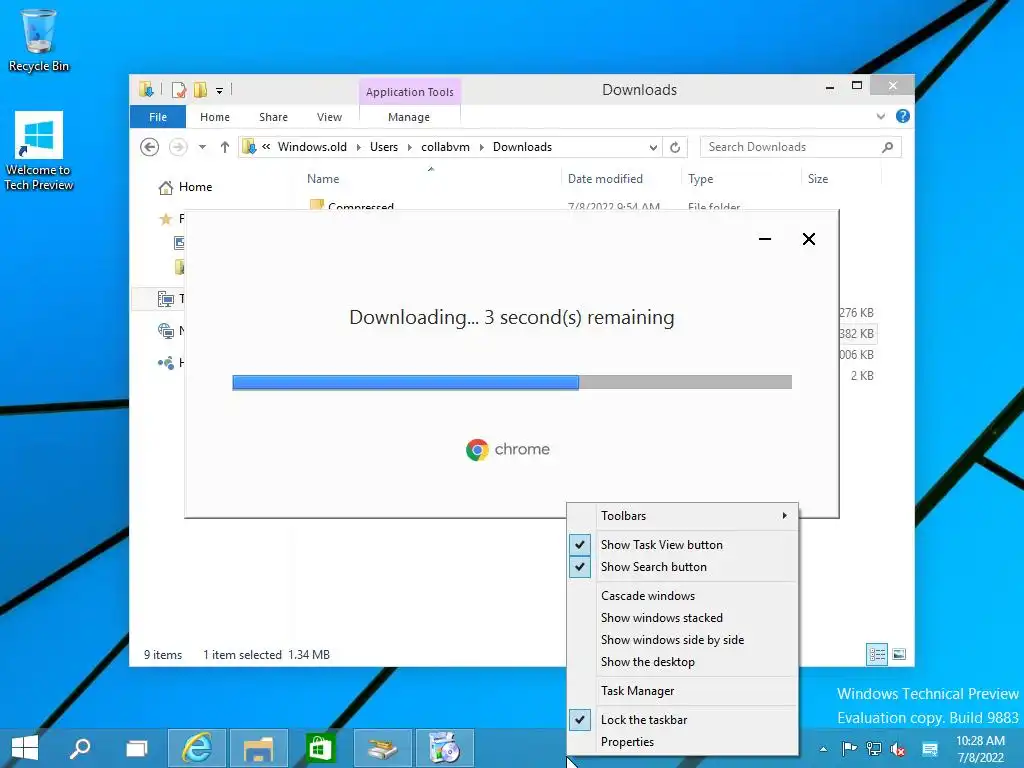Click Users in address breadcrumb
This screenshot has height=768, width=1024.
pyautogui.click(x=384, y=147)
